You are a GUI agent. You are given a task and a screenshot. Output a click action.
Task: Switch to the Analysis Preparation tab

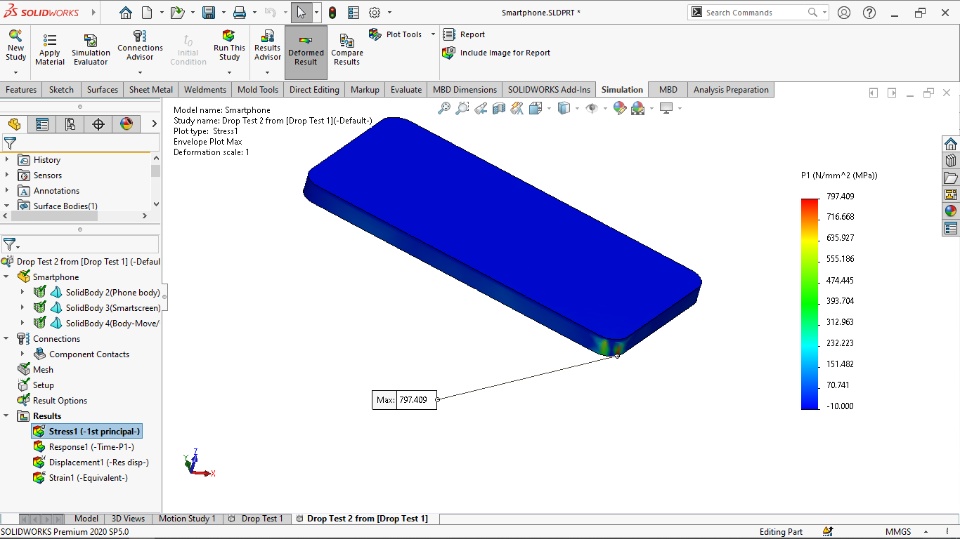coord(730,89)
